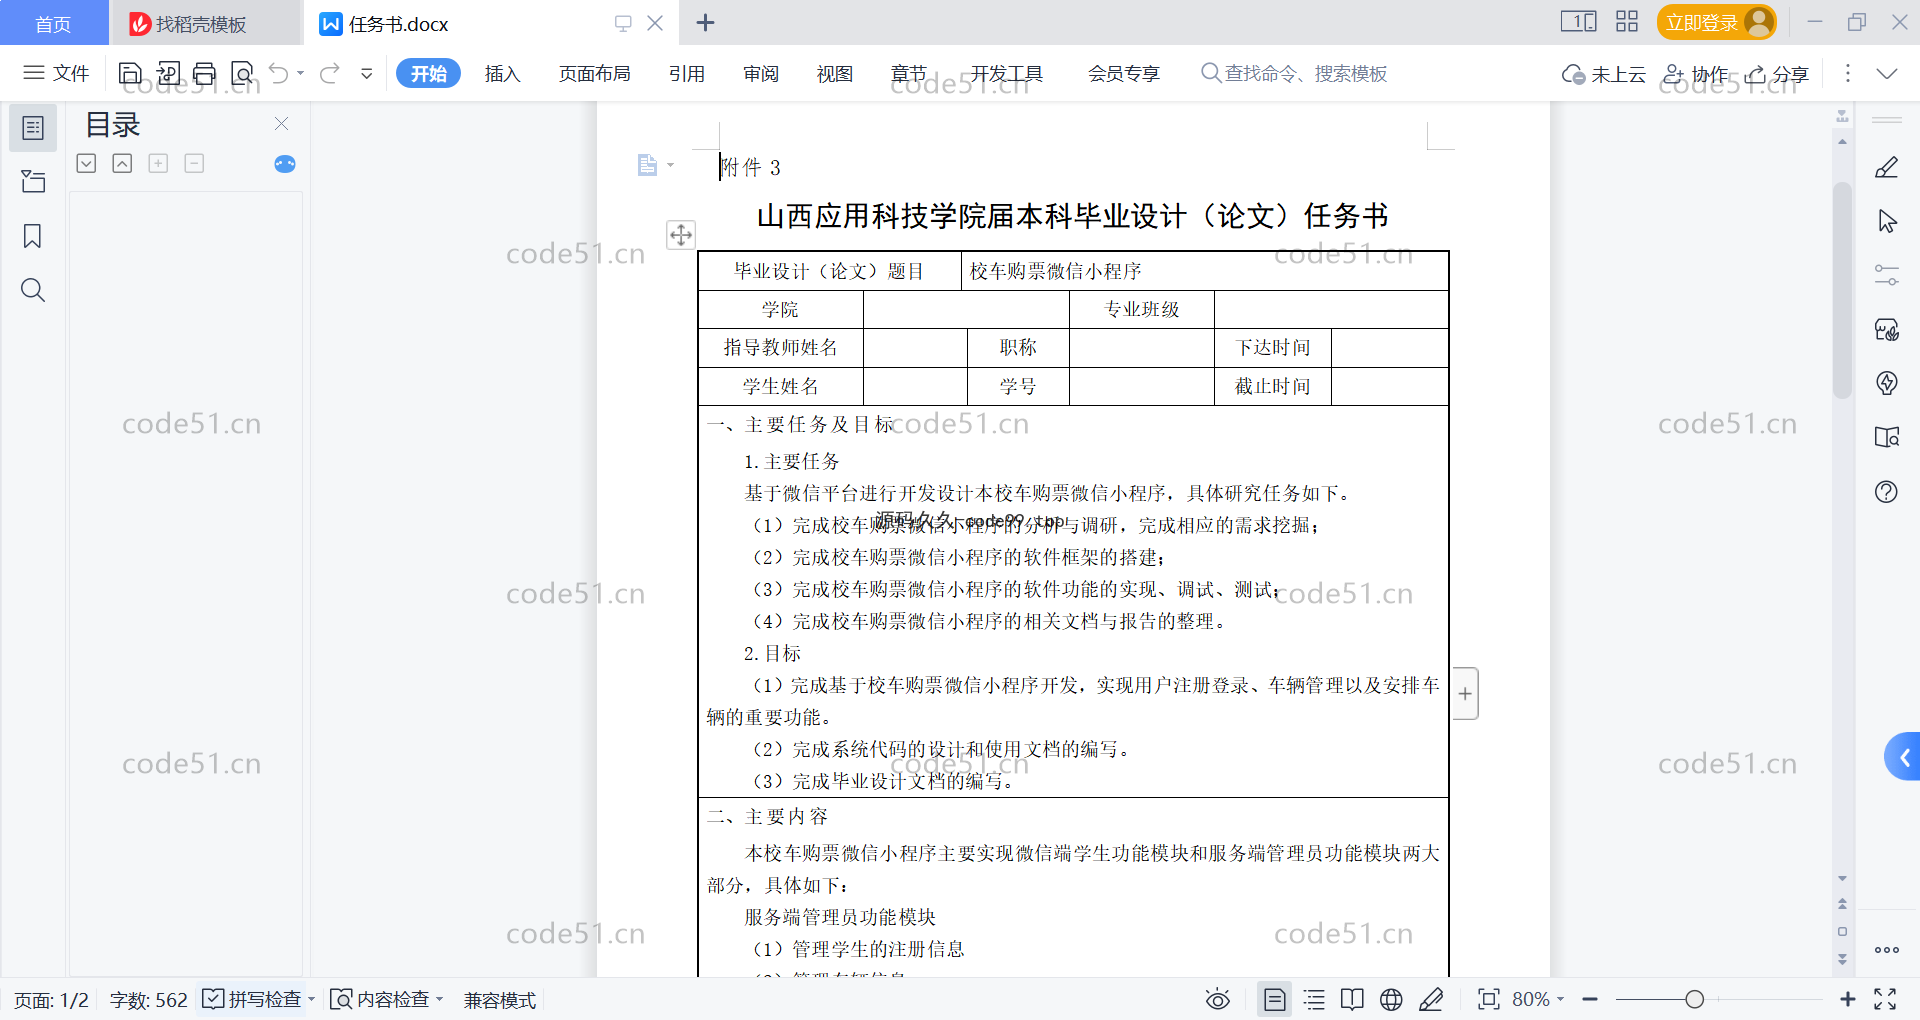
Task: Click the window layout switch icon
Action: point(1578,21)
